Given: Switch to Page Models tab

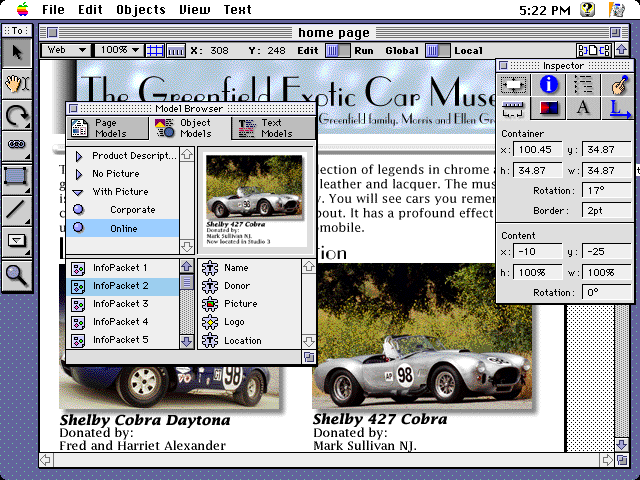Looking at the screenshot, I should (x=107, y=128).
